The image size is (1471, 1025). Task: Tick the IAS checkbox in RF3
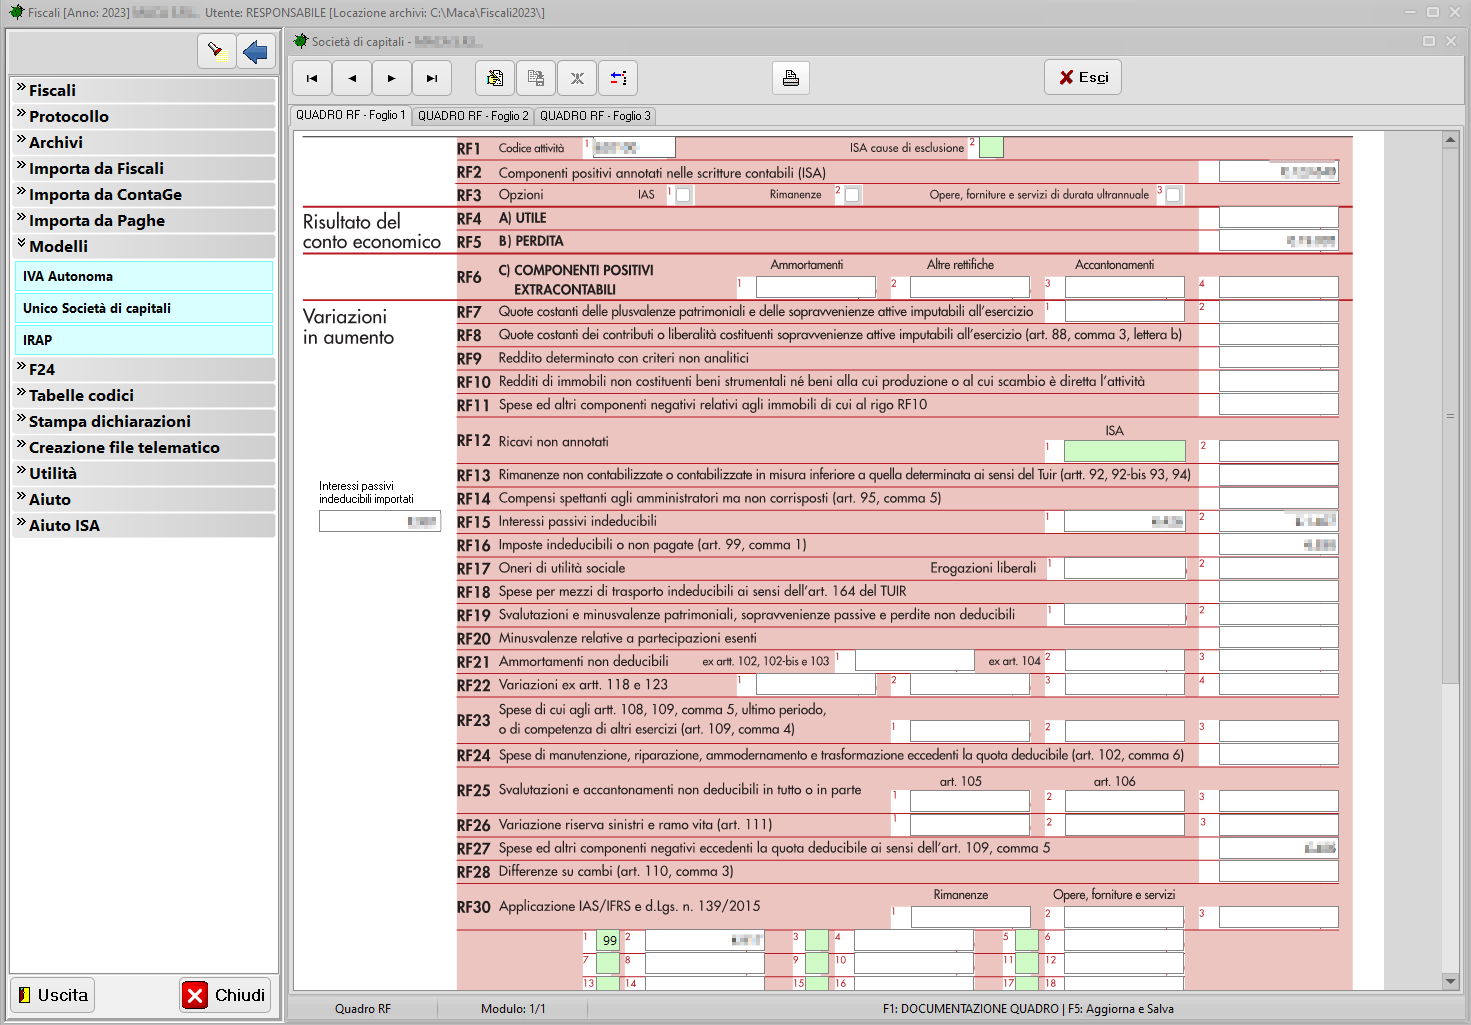point(683,195)
